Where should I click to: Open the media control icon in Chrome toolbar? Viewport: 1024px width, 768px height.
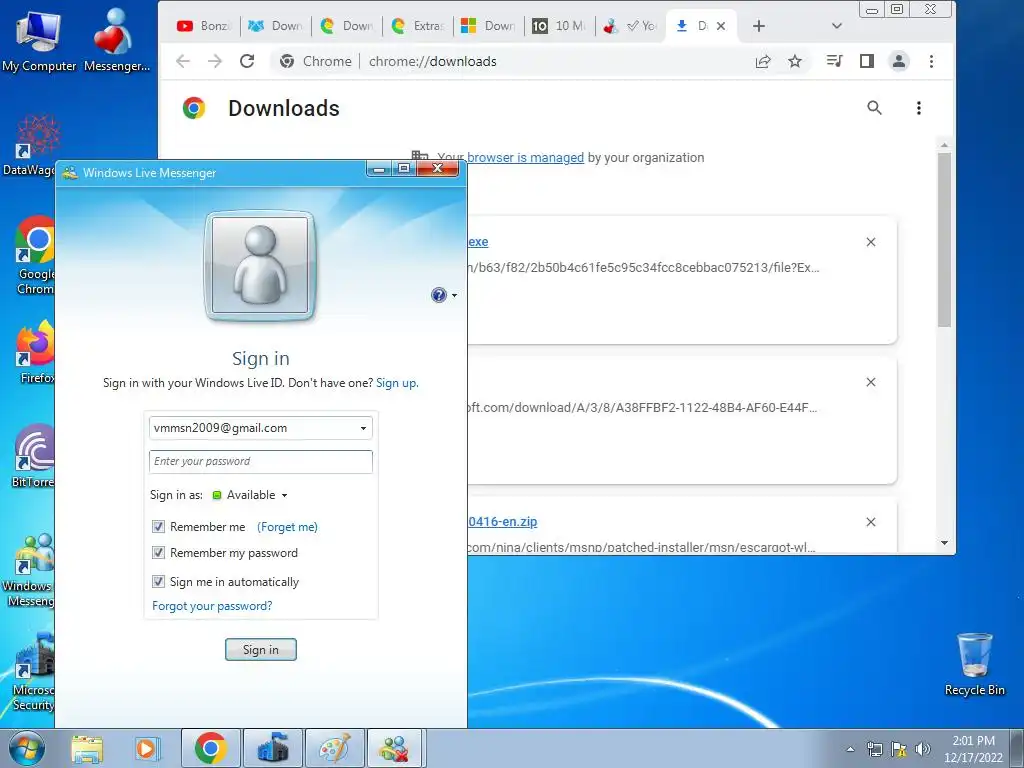coord(834,61)
